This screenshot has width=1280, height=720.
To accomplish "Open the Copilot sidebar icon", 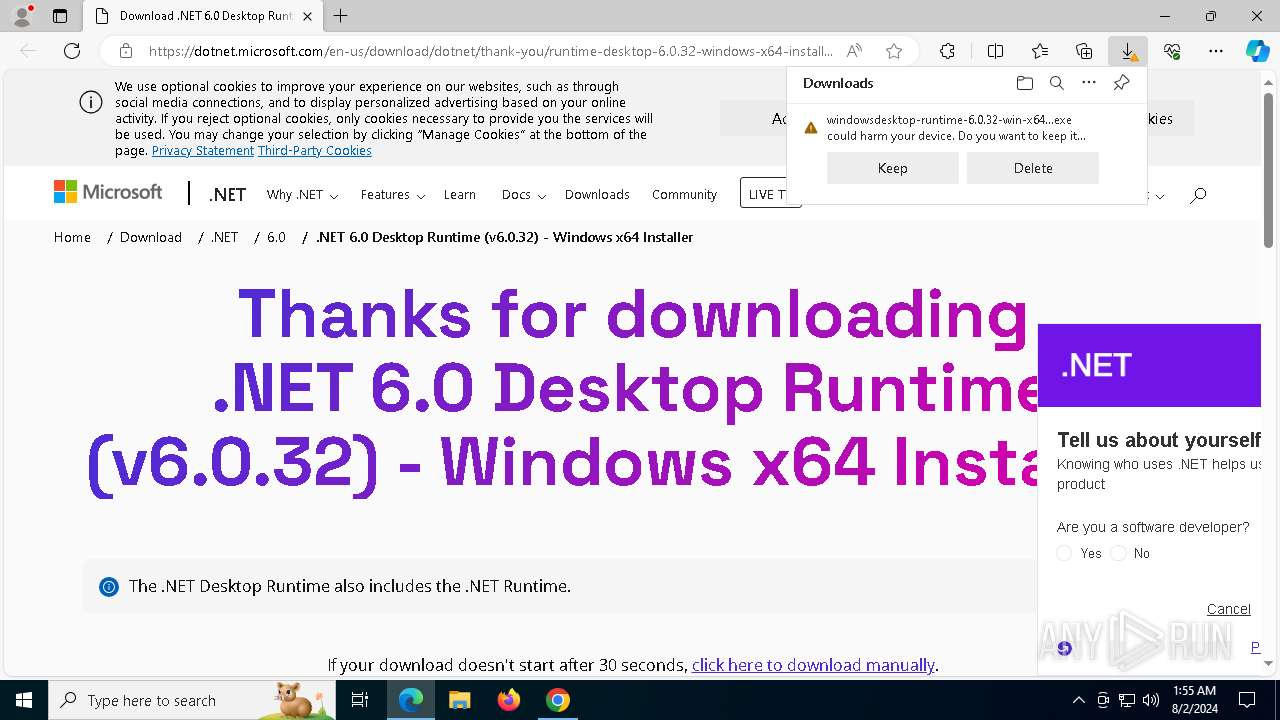I will coord(1257,51).
